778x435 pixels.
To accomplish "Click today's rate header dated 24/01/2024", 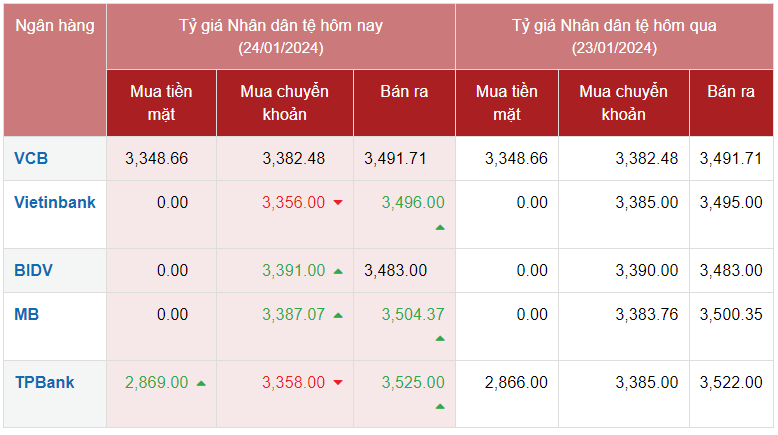I will pos(281,36).
